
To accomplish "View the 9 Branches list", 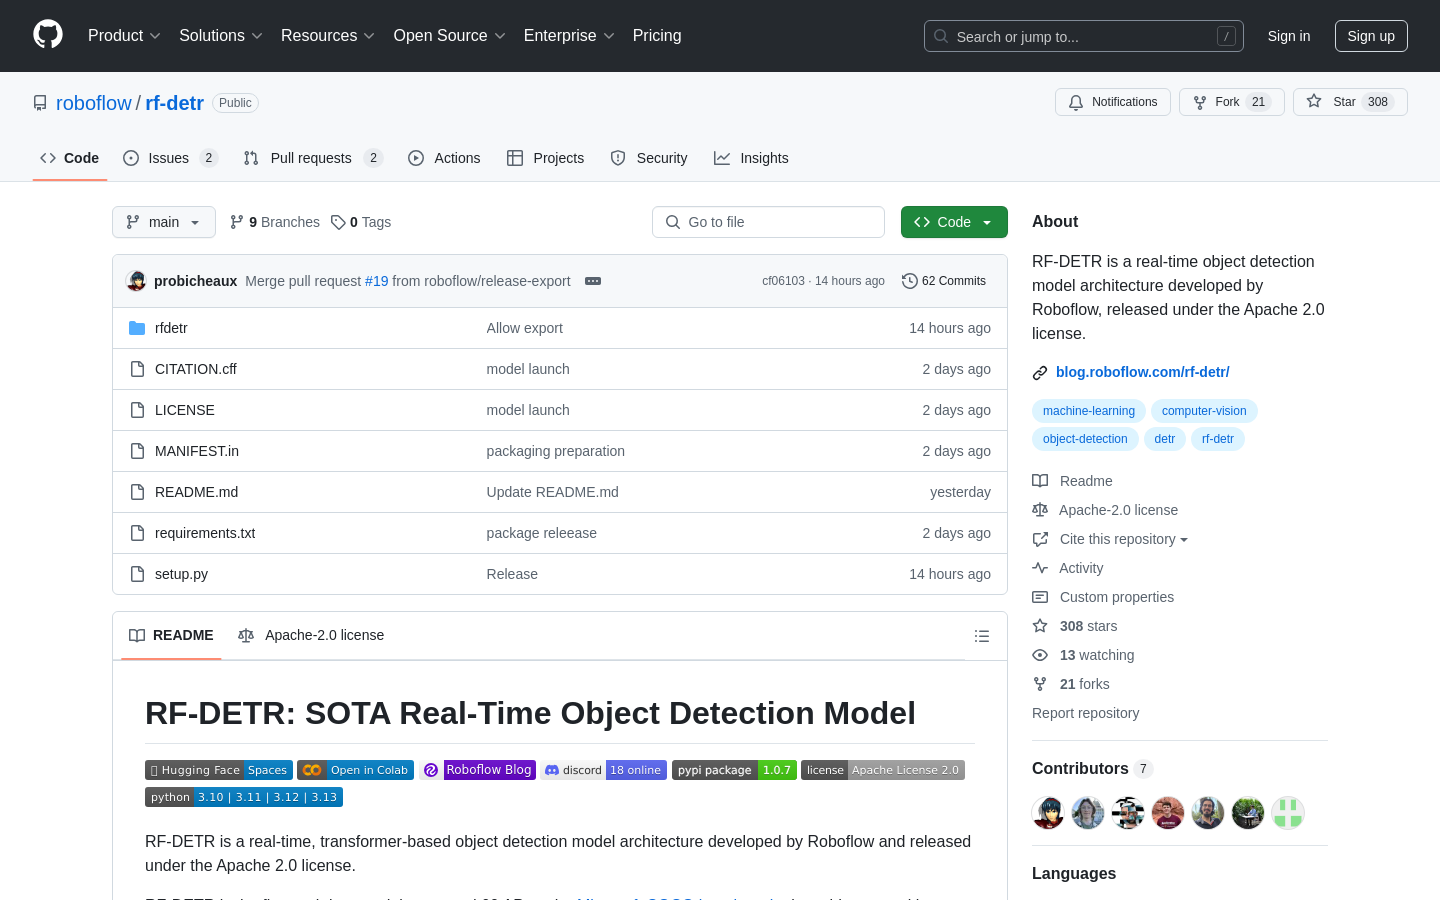I will 275,222.
